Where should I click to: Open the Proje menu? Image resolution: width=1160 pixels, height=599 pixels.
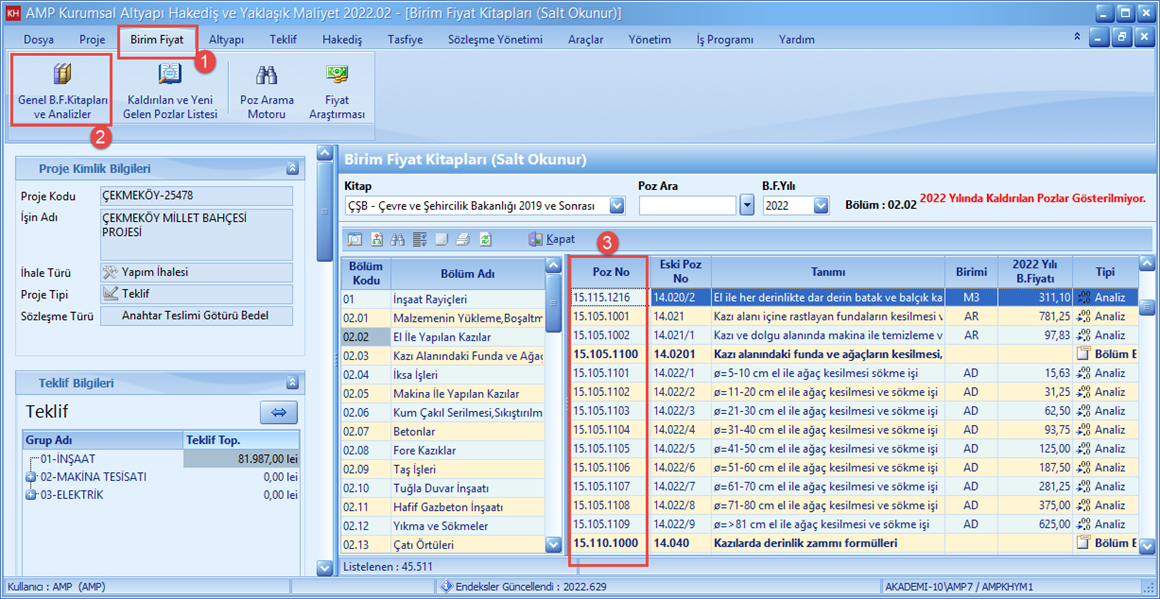(92, 39)
